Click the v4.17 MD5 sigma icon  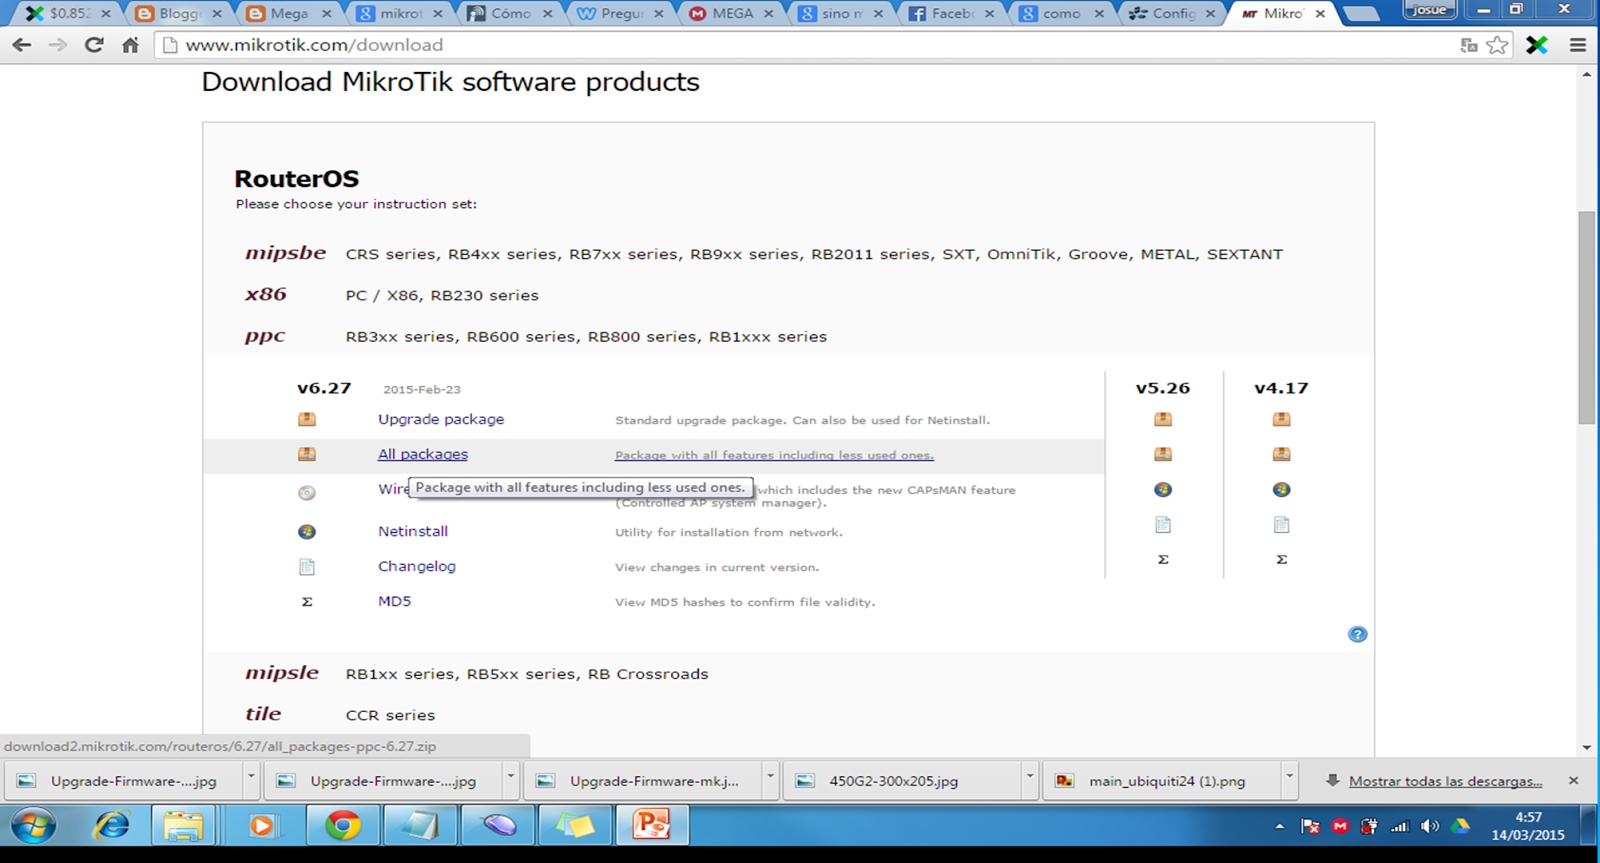click(1281, 560)
